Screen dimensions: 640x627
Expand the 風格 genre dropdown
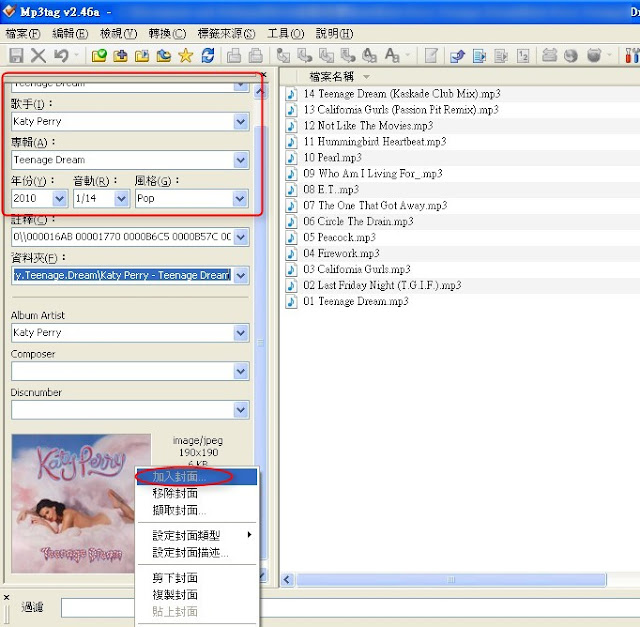tap(240, 199)
